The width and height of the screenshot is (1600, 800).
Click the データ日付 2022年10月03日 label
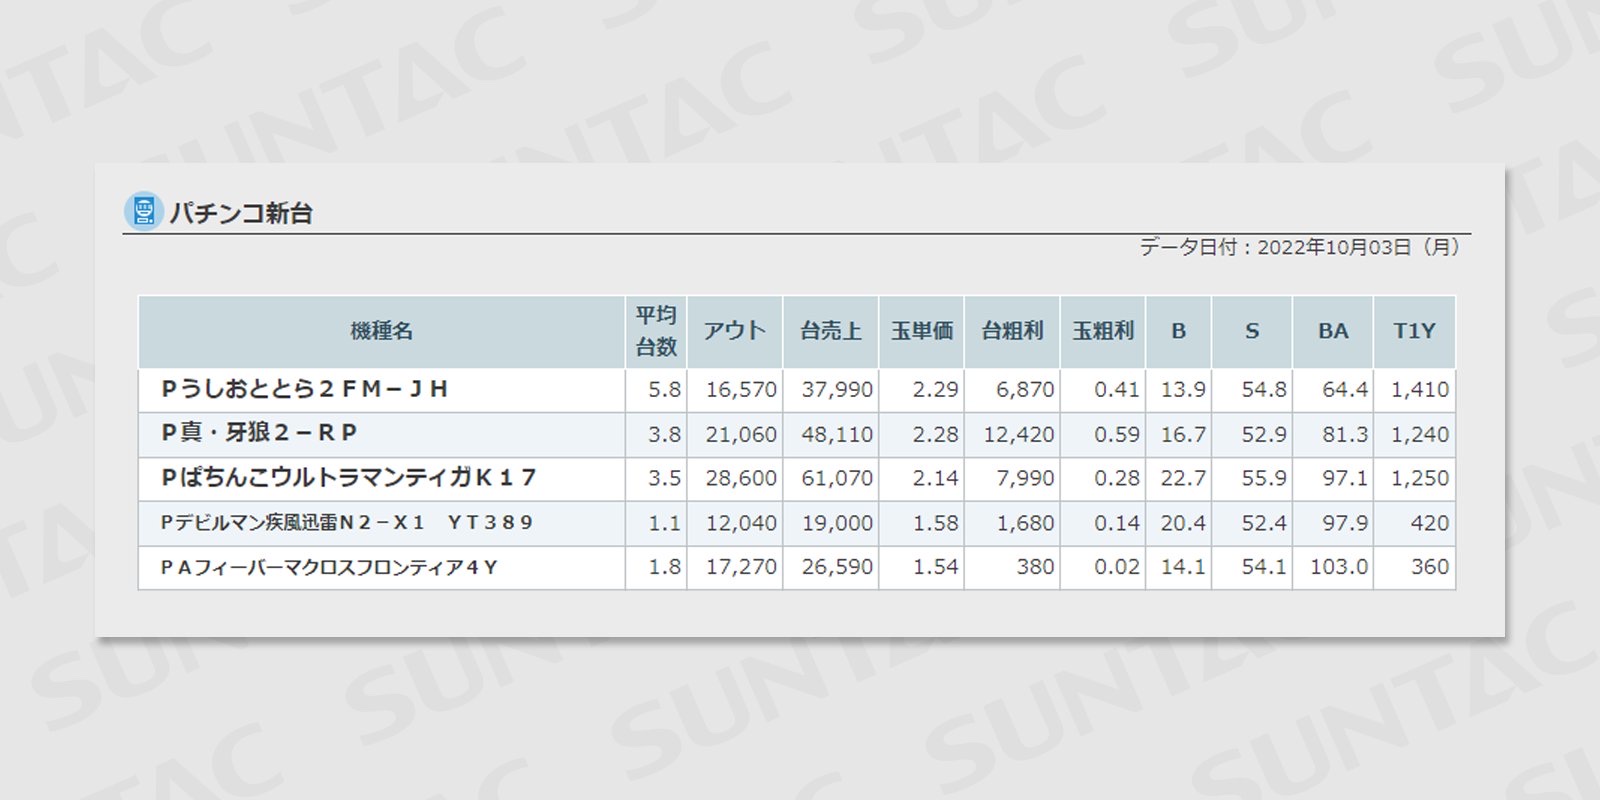1300,247
